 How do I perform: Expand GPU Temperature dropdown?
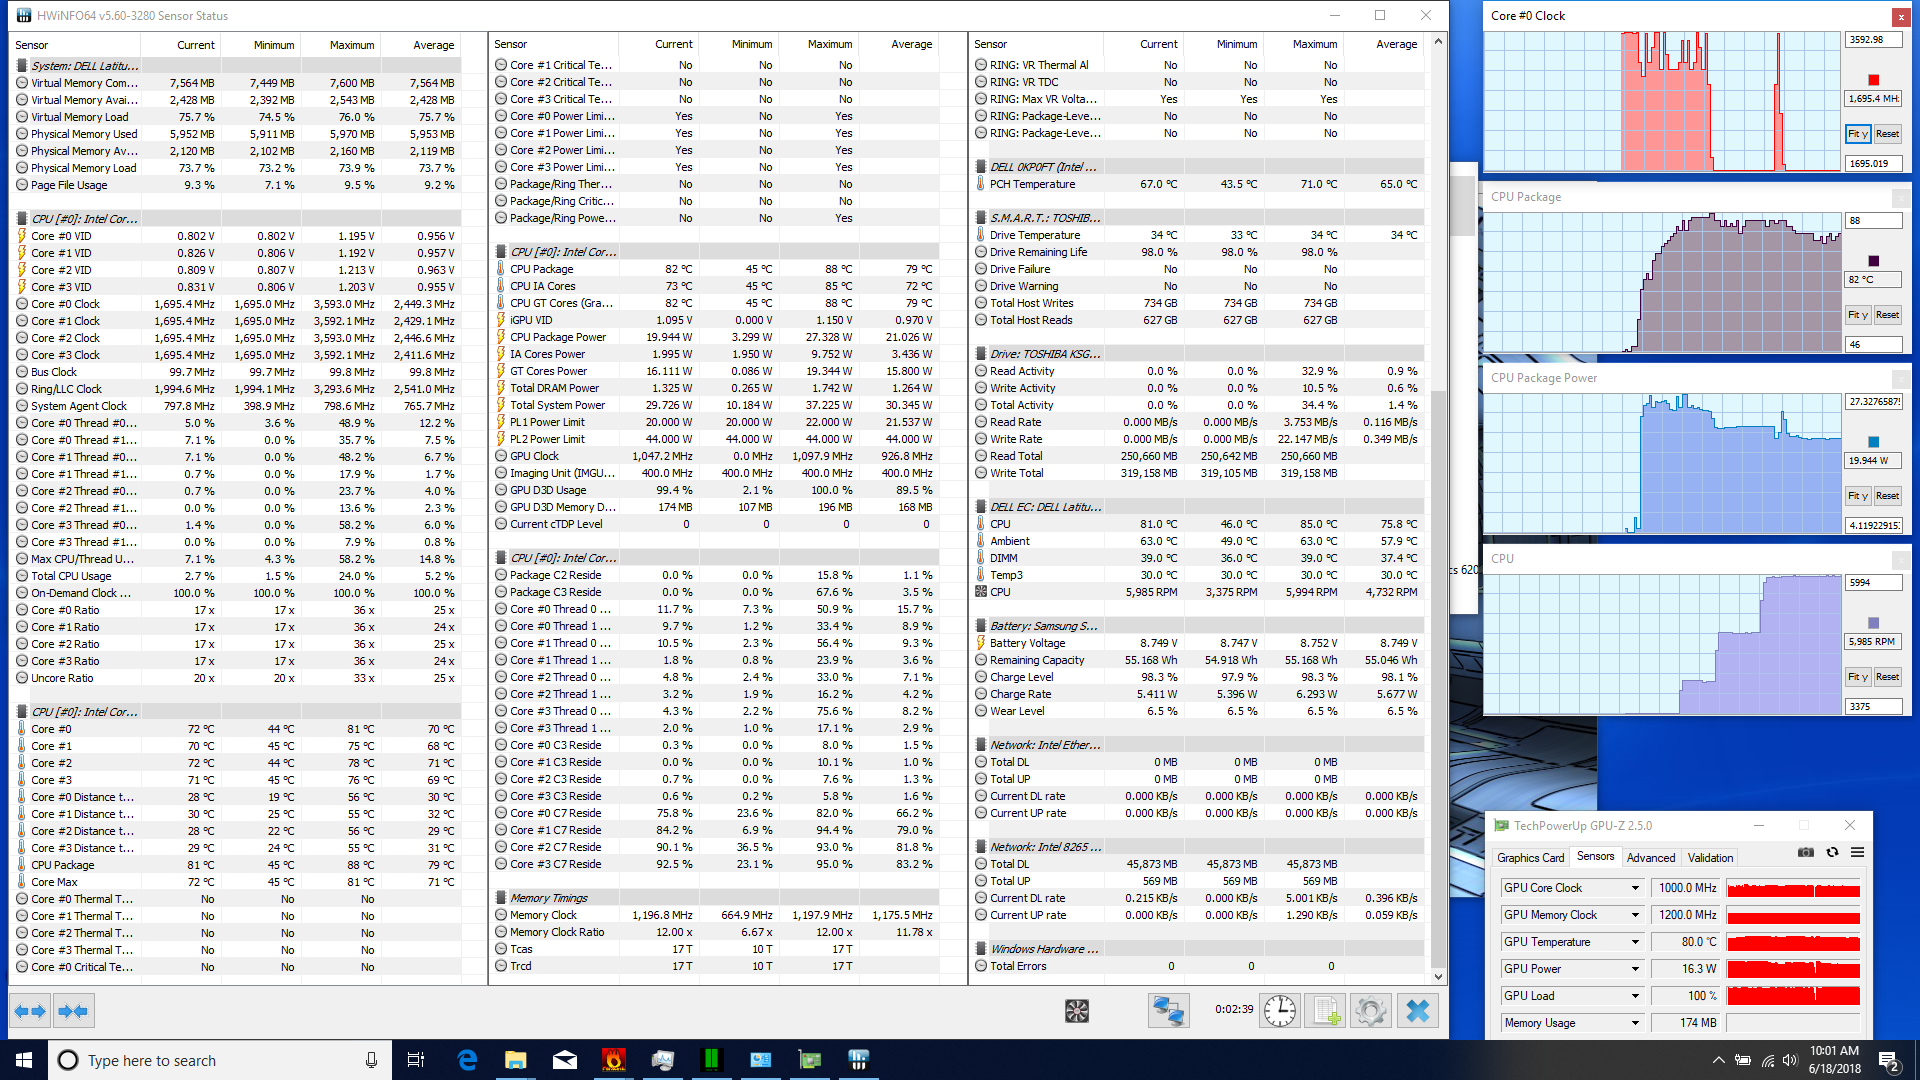[1635, 942]
